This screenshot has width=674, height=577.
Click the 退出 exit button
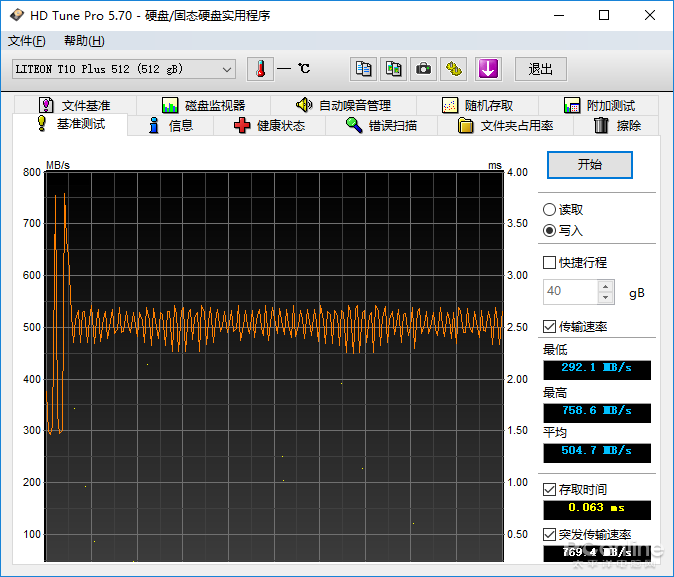[541, 69]
